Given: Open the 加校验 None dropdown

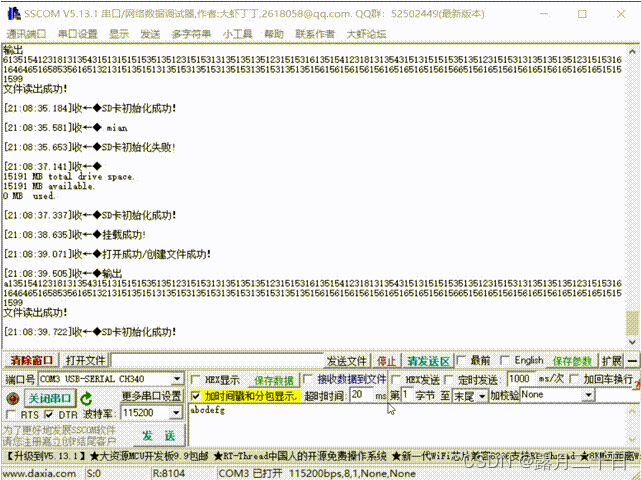Looking at the screenshot, I should 557,395.
